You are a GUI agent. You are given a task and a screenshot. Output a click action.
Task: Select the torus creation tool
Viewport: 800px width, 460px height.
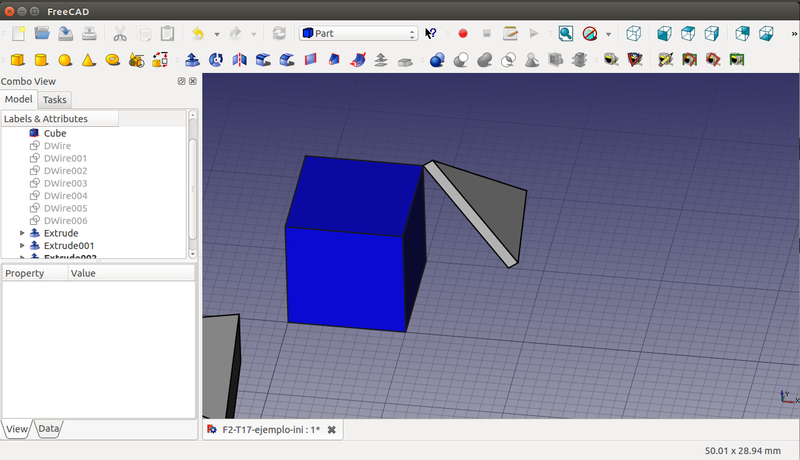[x=113, y=60]
